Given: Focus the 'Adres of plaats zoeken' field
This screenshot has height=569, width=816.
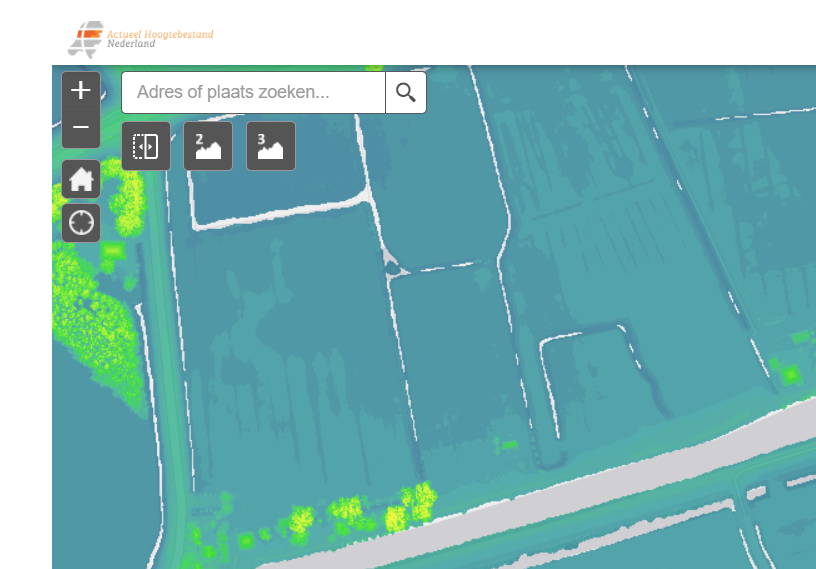Looking at the screenshot, I should [x=254, y=93].
